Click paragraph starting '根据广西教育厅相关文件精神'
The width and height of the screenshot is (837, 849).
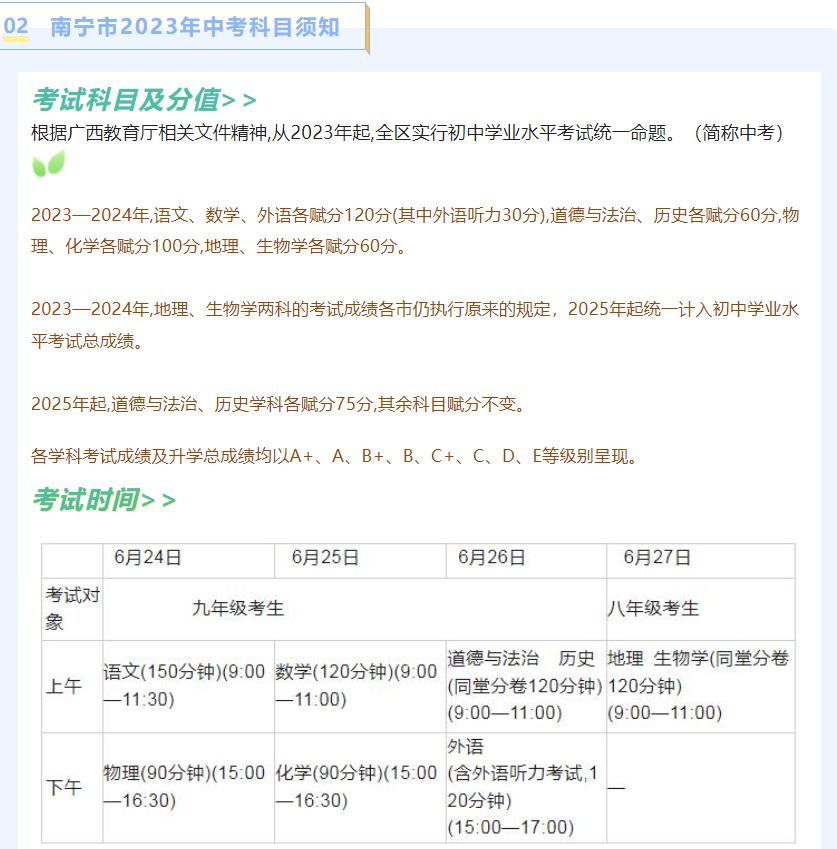(x=407, y=133)
